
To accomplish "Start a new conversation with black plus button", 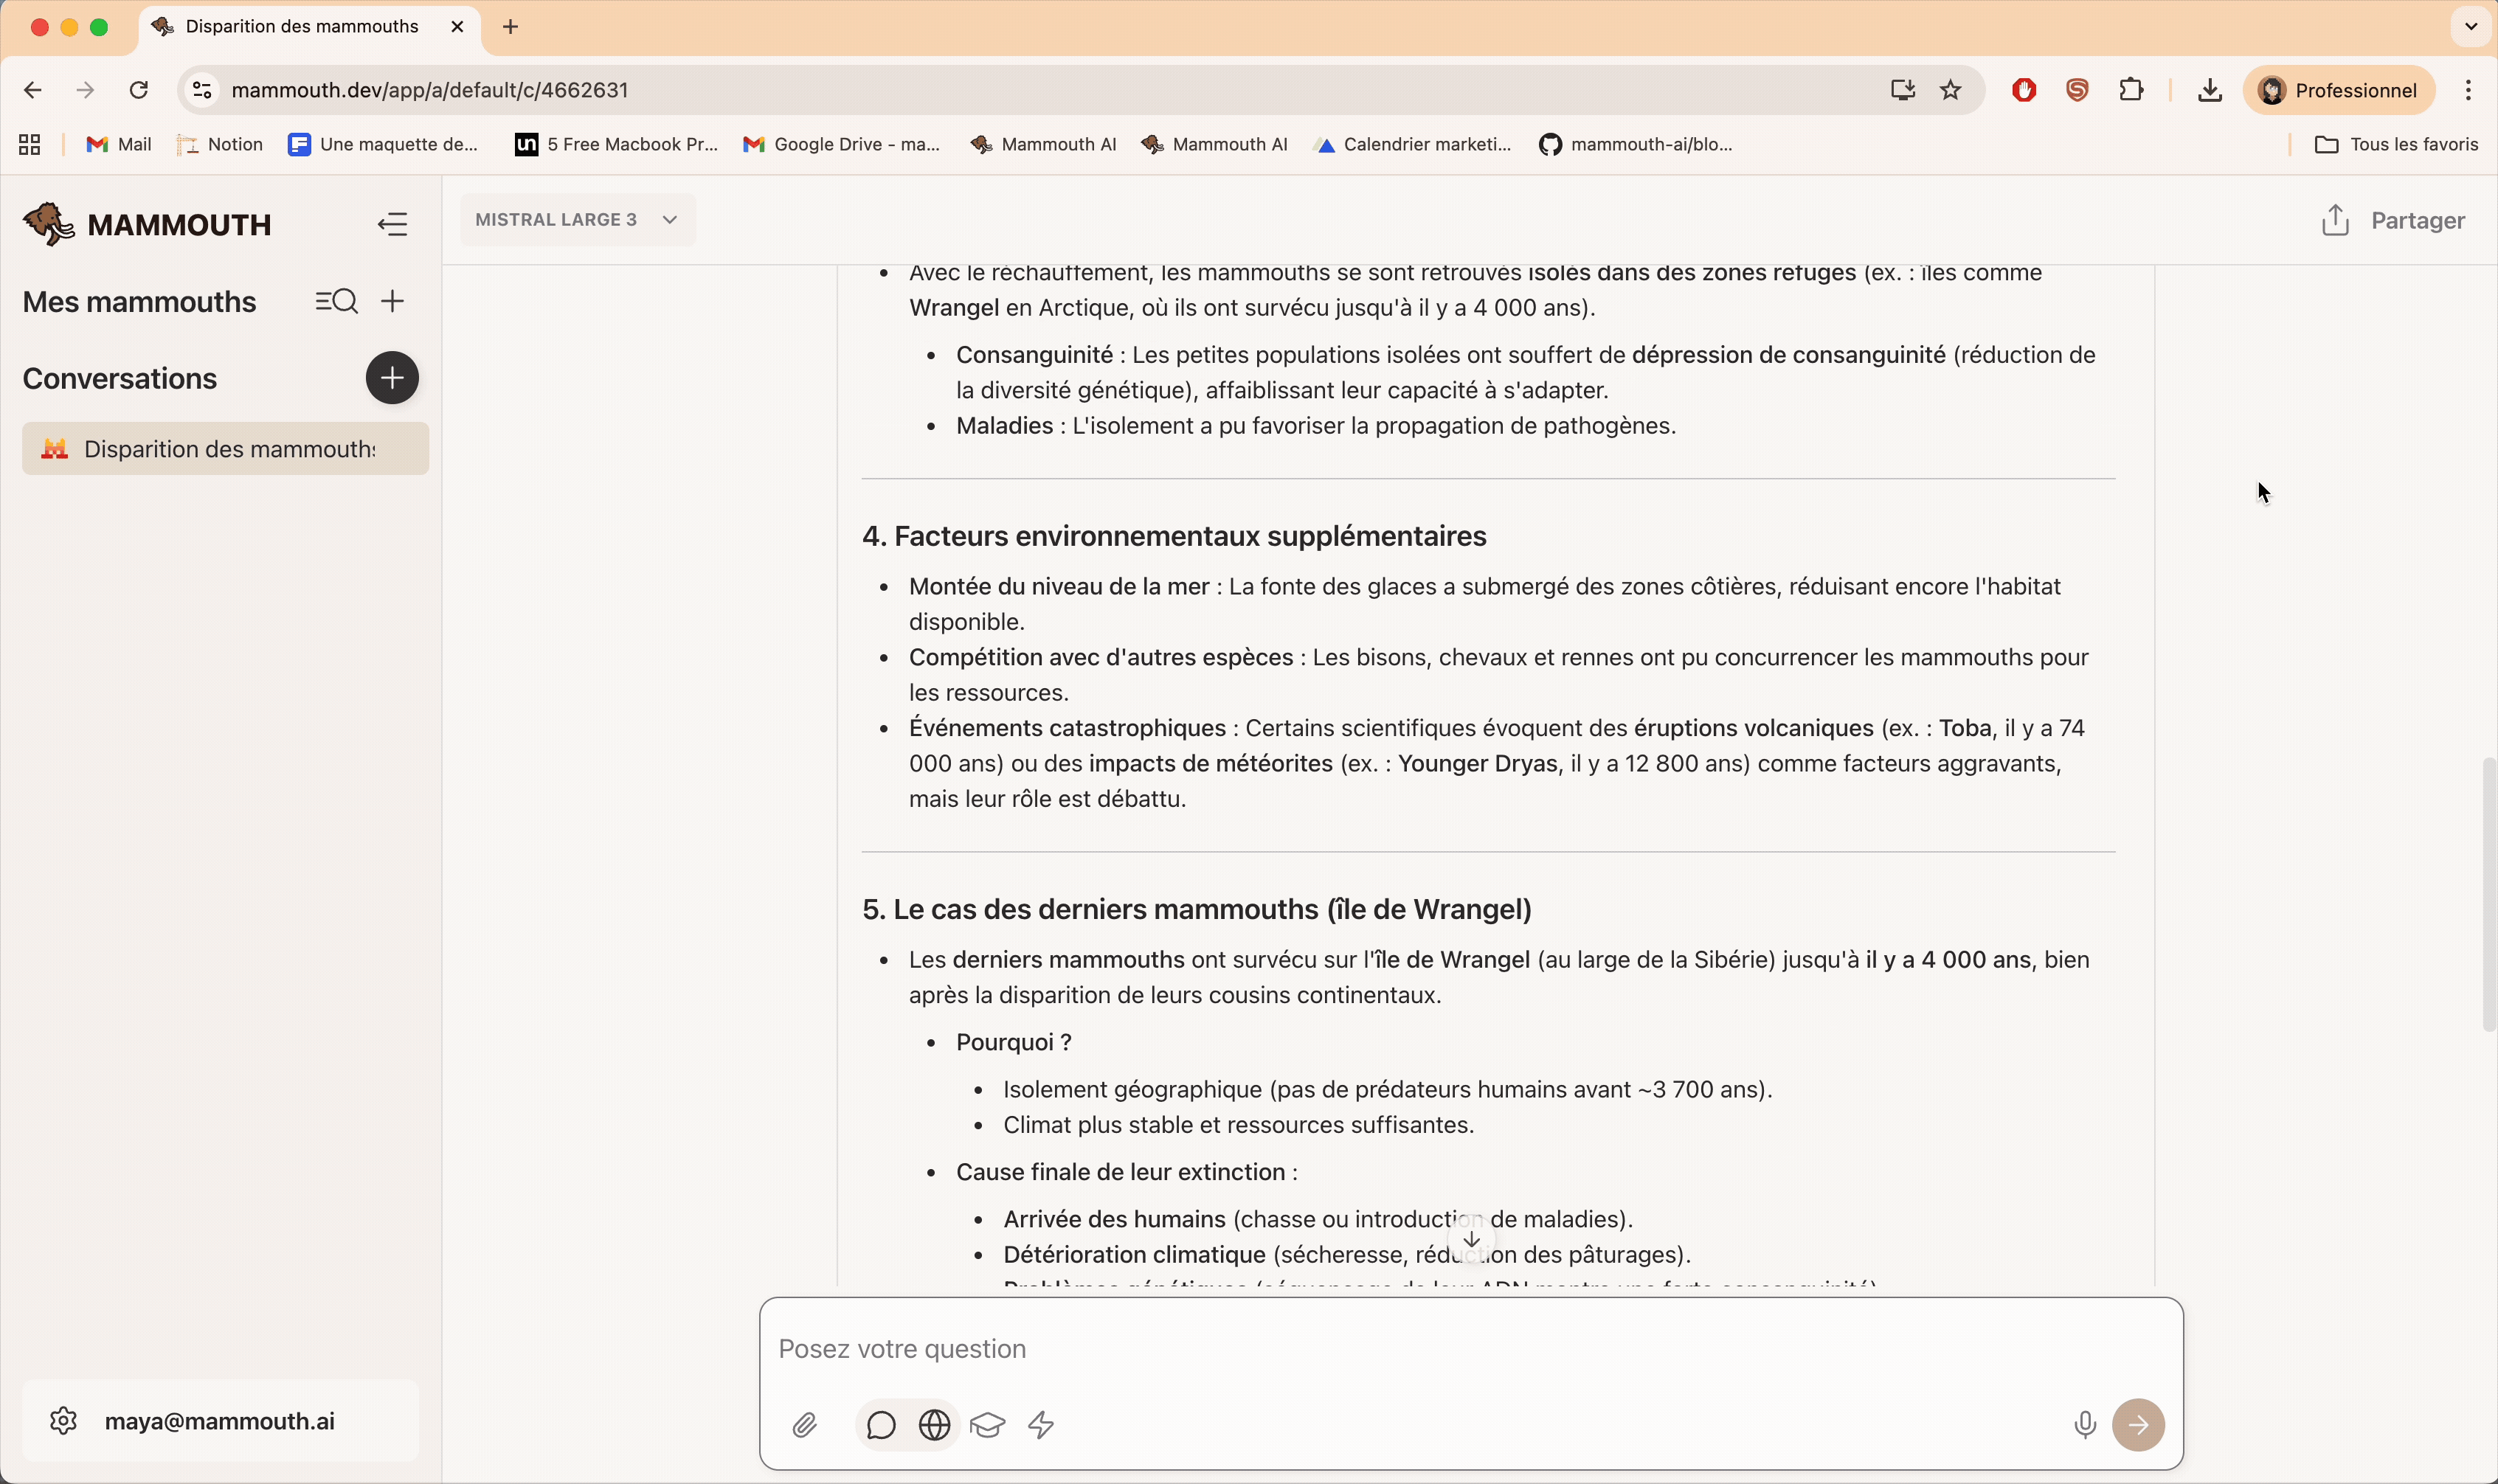I will pyautogui.click(x=392, y=378).
